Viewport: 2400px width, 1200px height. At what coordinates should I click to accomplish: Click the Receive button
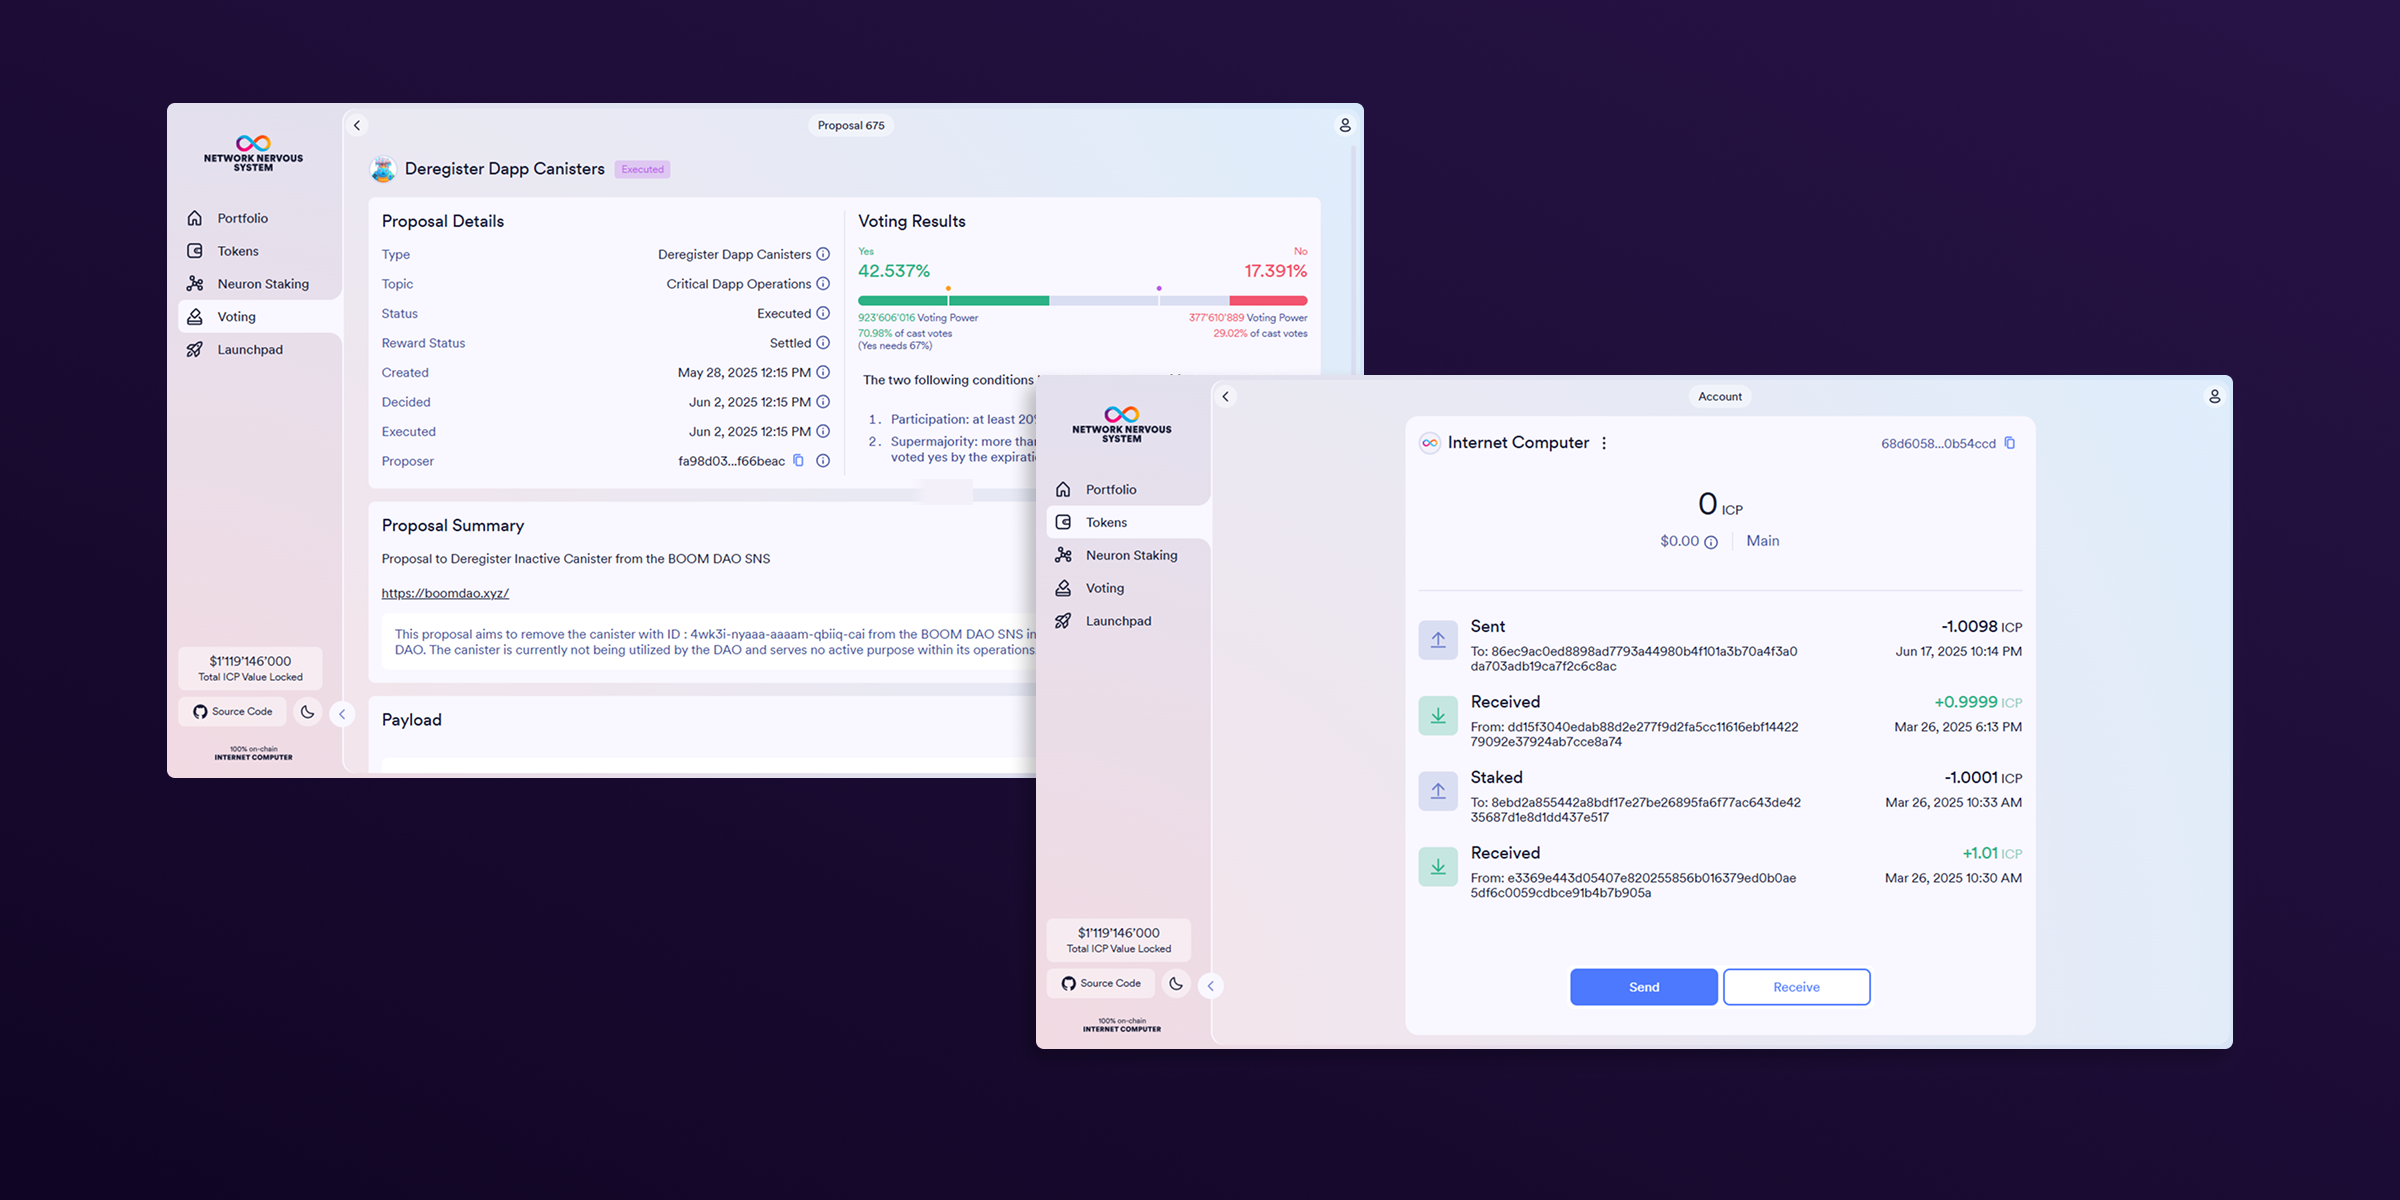point(1796,987)
